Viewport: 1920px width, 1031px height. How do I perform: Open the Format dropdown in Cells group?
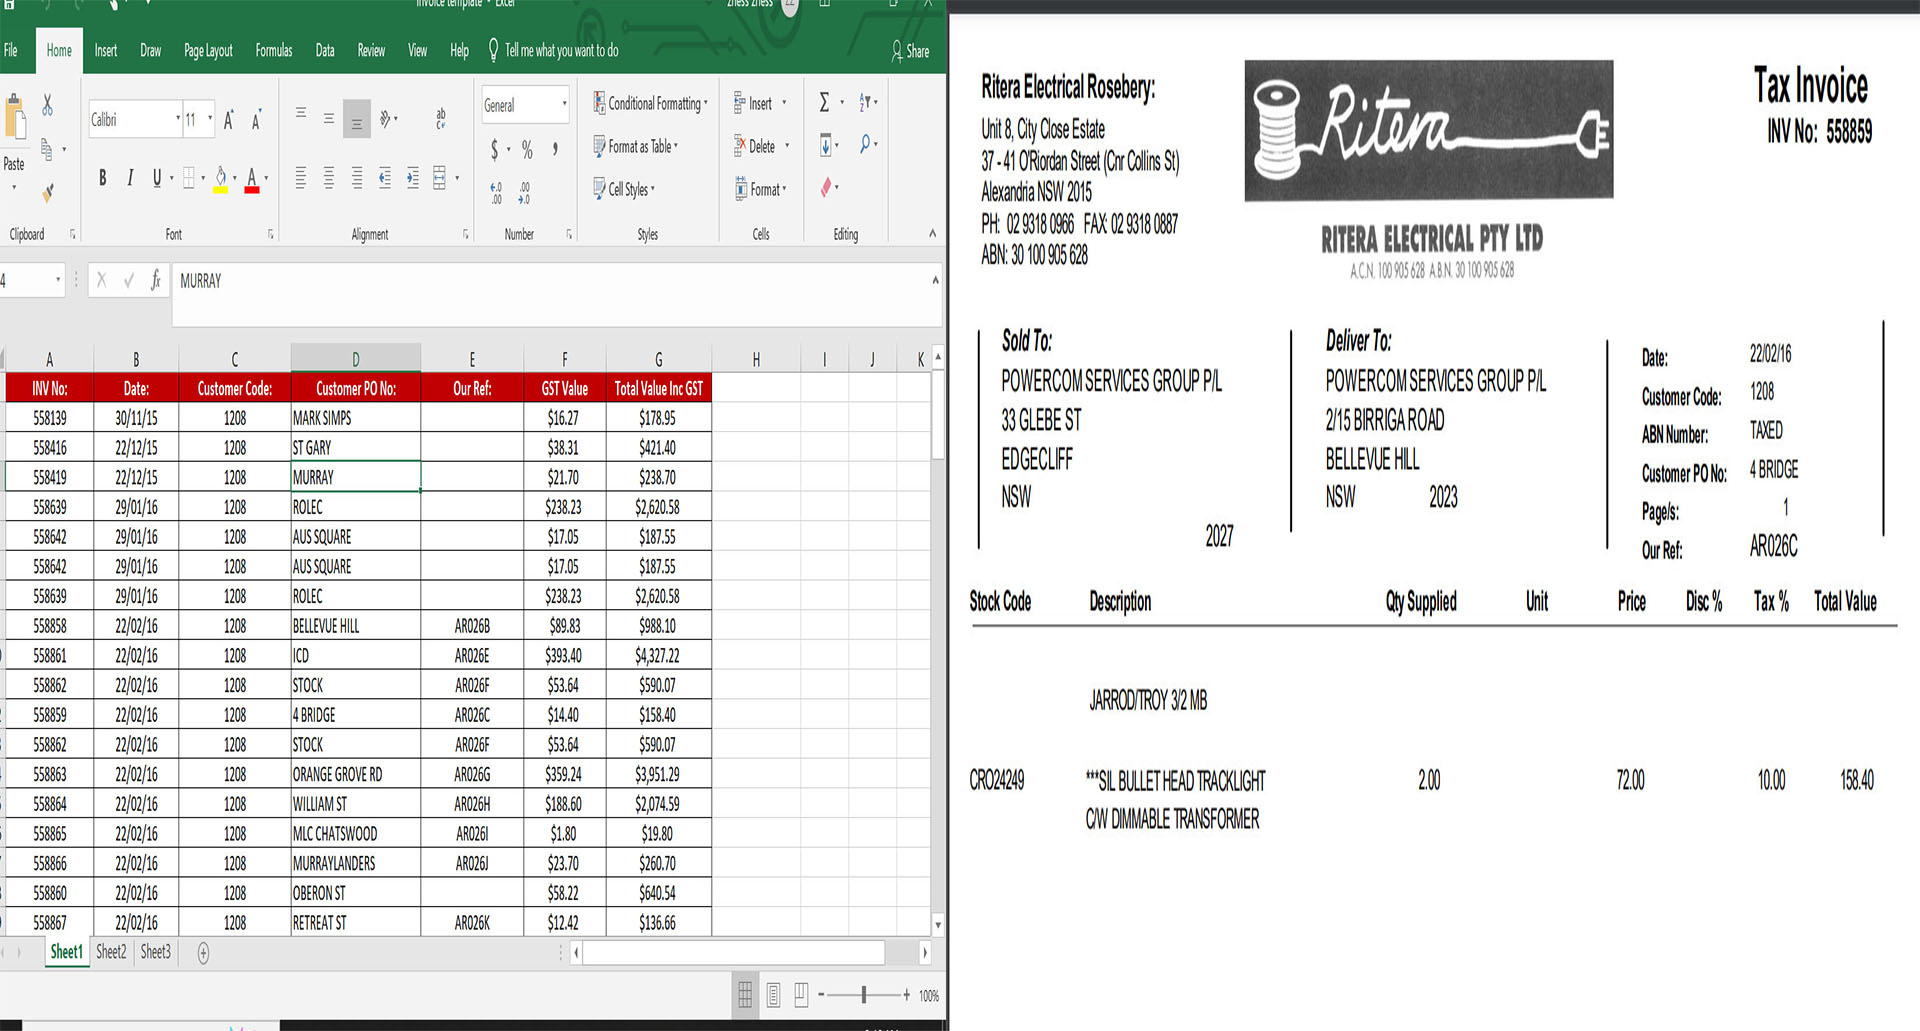761,189
